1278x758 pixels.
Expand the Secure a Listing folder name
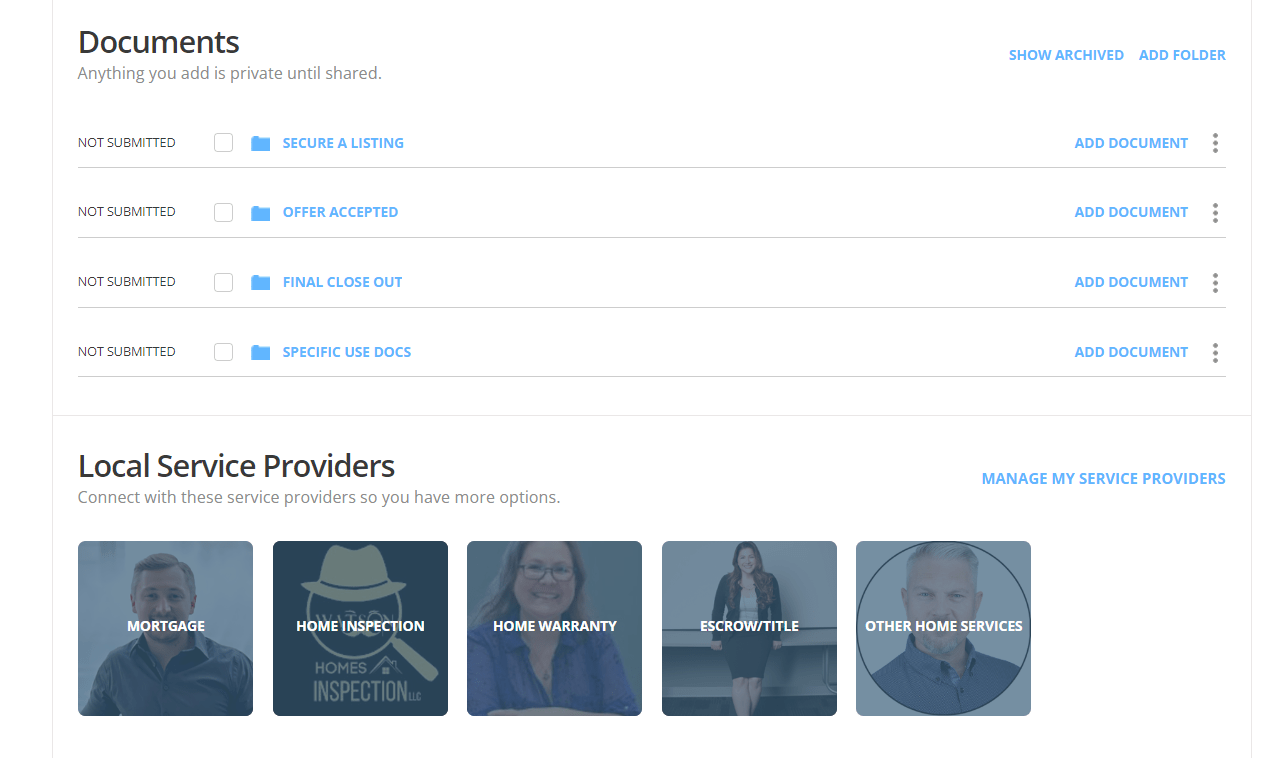(x=343, y=143)
